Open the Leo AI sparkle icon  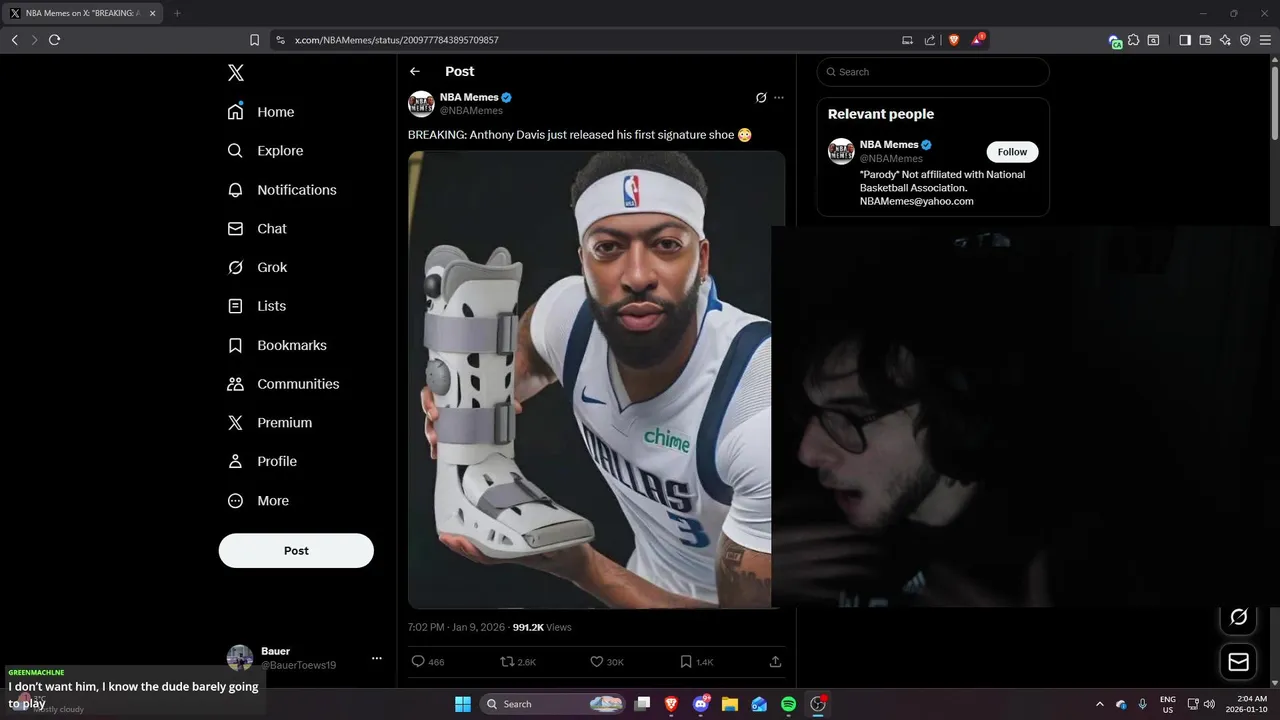point(1225,40)
